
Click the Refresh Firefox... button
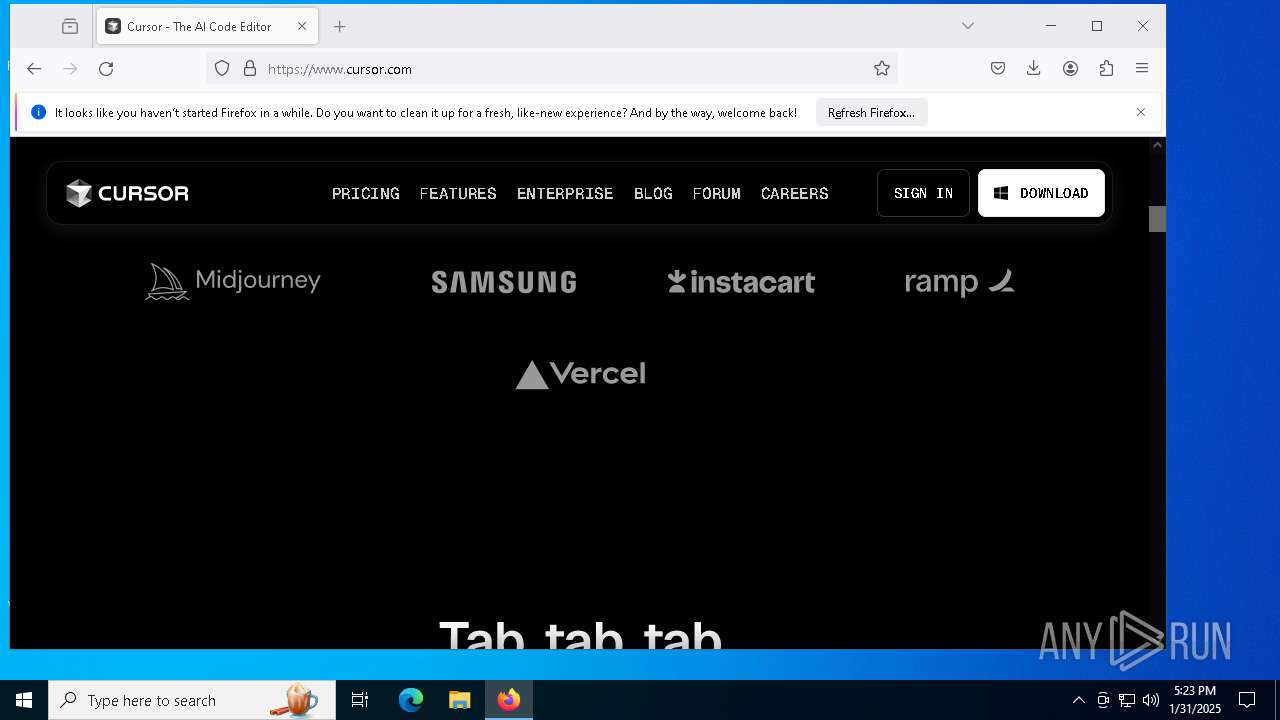pyautogui.click(x=871, y=113)
